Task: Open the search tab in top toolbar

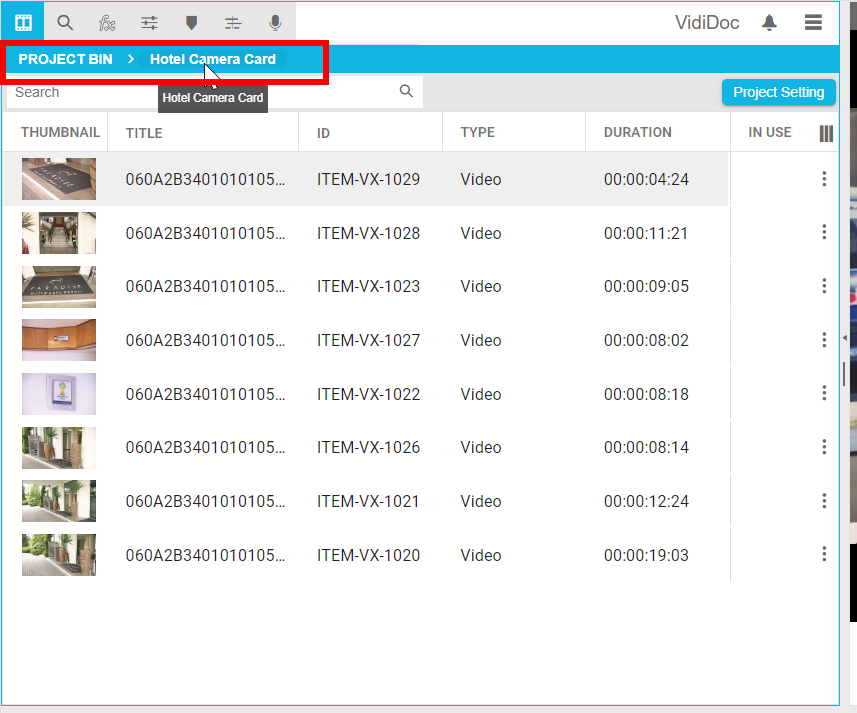Action: click(65, 22)
